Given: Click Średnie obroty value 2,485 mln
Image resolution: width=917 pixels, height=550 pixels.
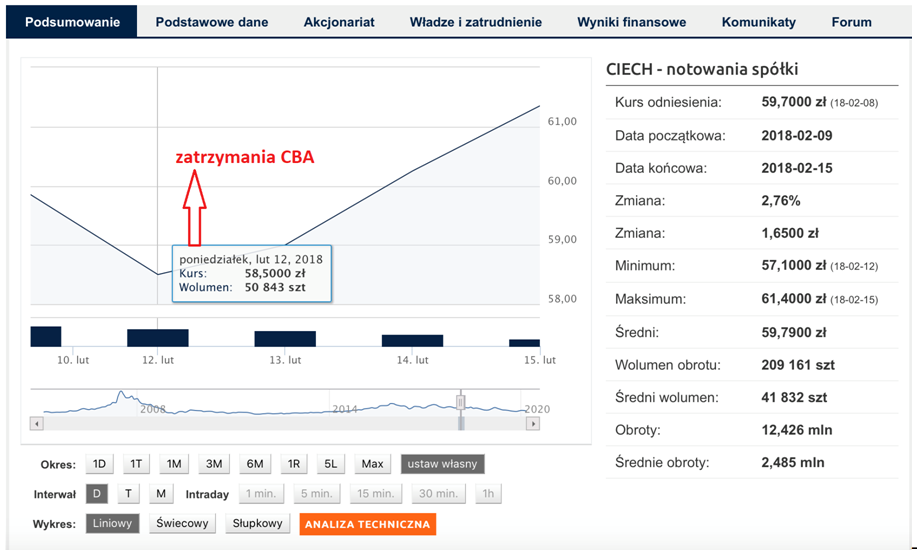Looking at the screenshot, I should tap(792, 463).
